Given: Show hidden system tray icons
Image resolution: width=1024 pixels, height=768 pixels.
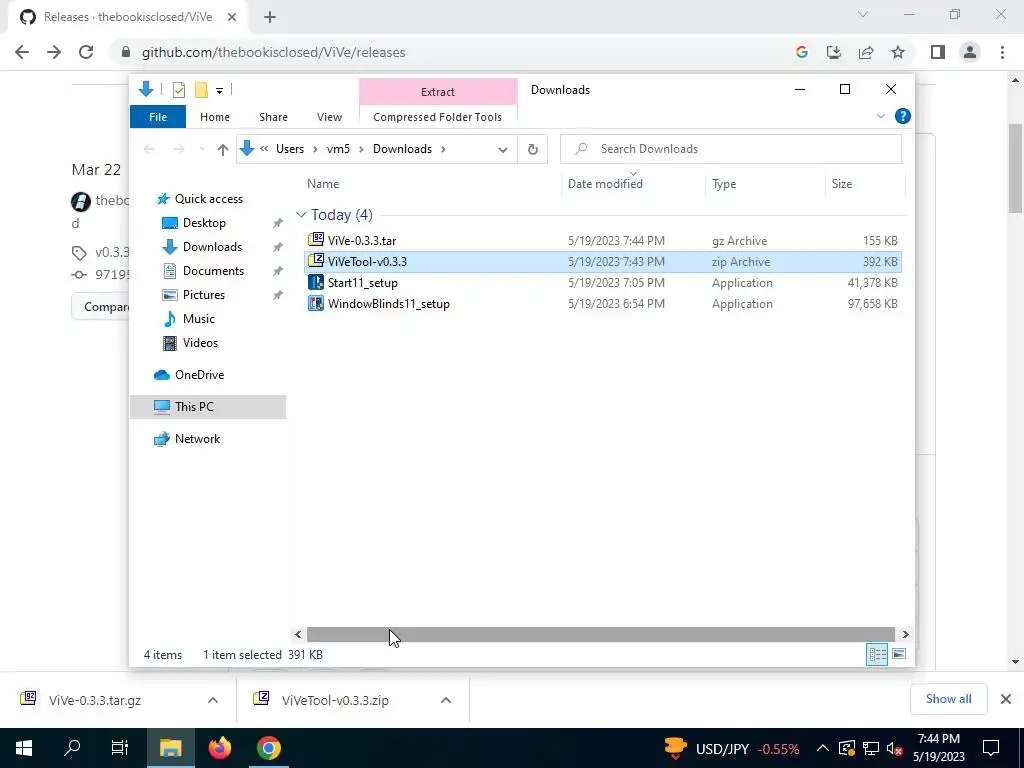Looking at the screenshot, I should click(823, 748).
